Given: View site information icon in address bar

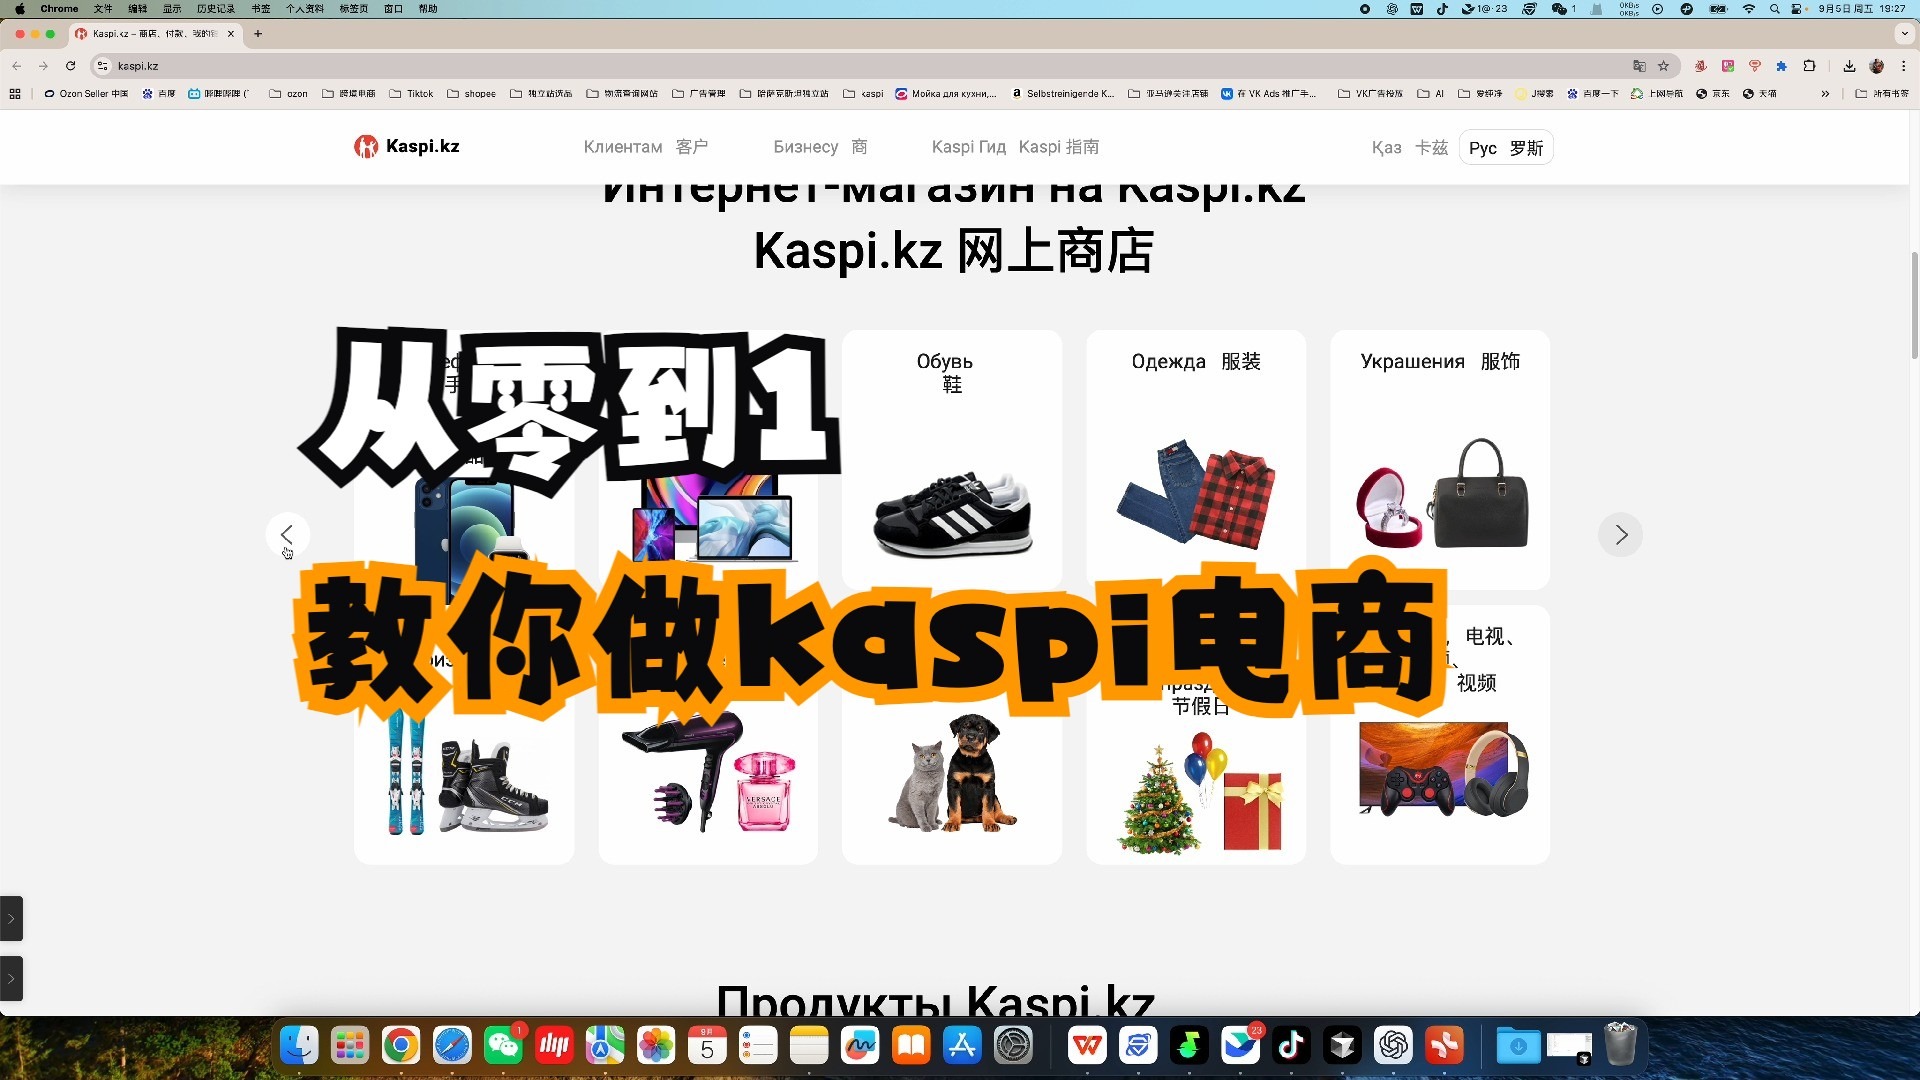Looking at the screenshot, I should pyautogui.click(x=102, y=66).
